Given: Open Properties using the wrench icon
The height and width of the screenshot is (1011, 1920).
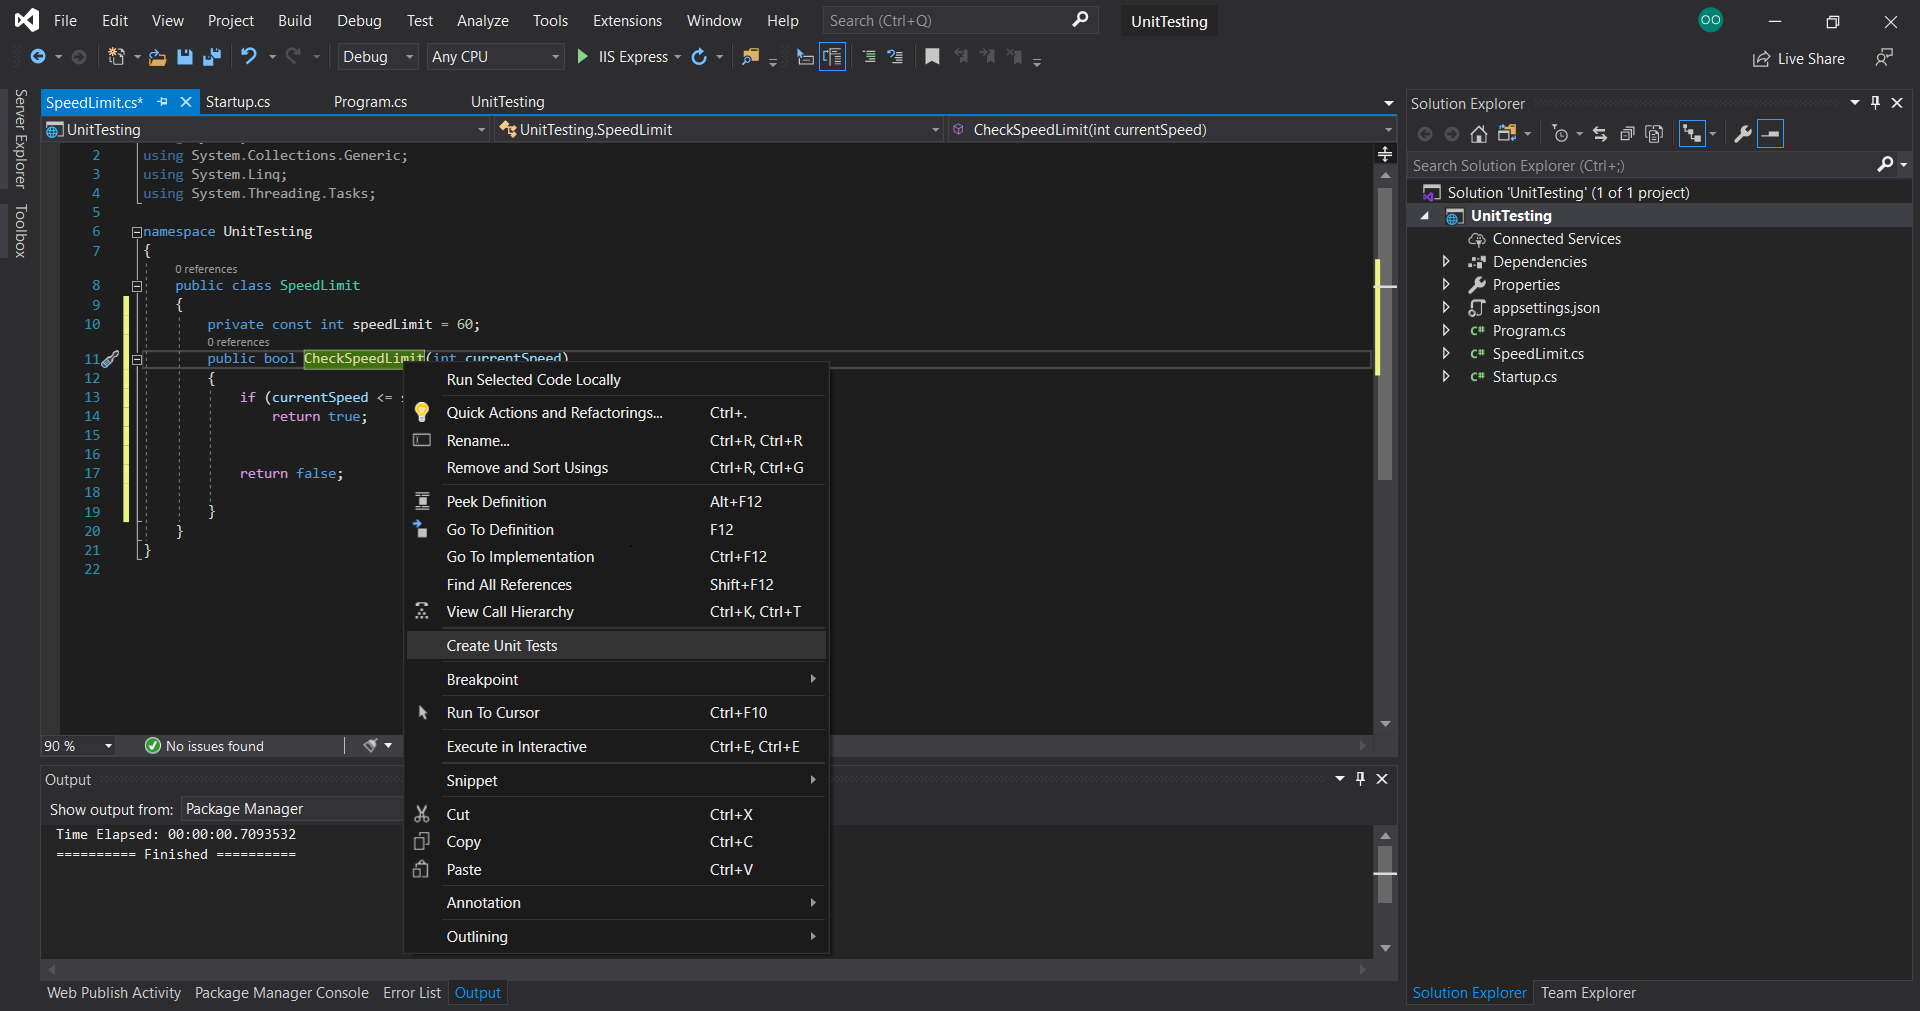Looking at the screenshot, I should click(1744, 134).
